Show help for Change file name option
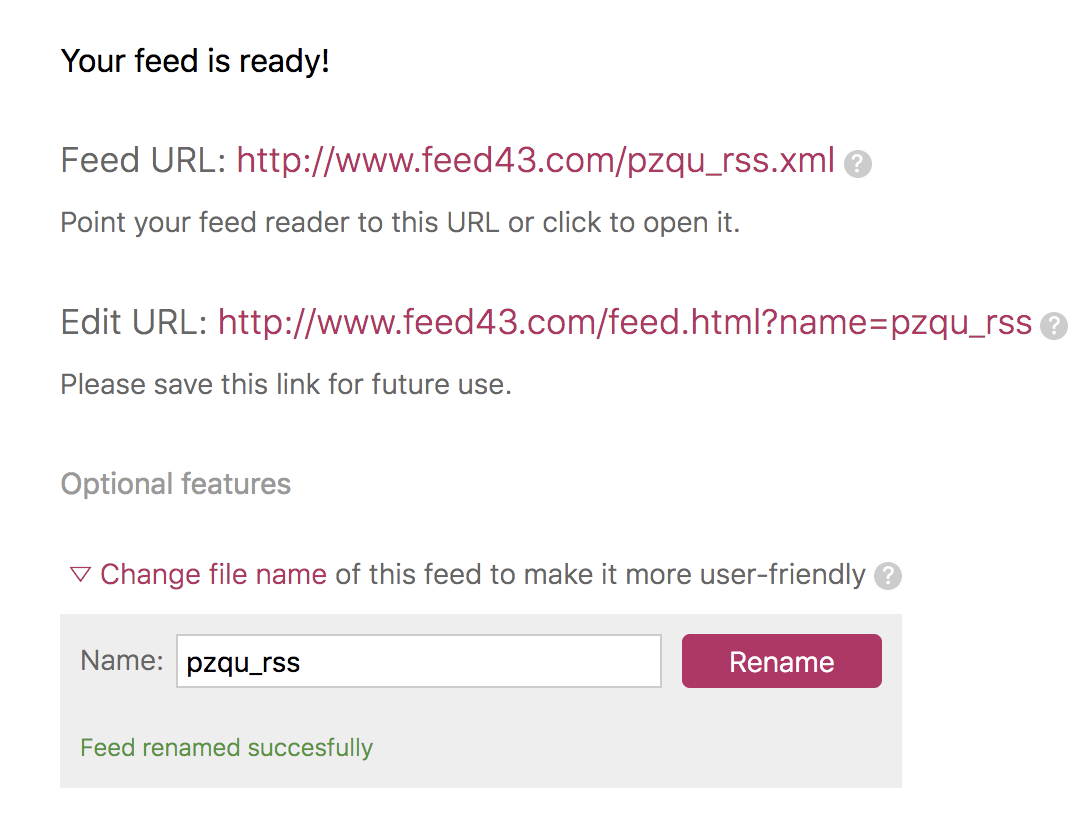 click(x=887, y=576)
